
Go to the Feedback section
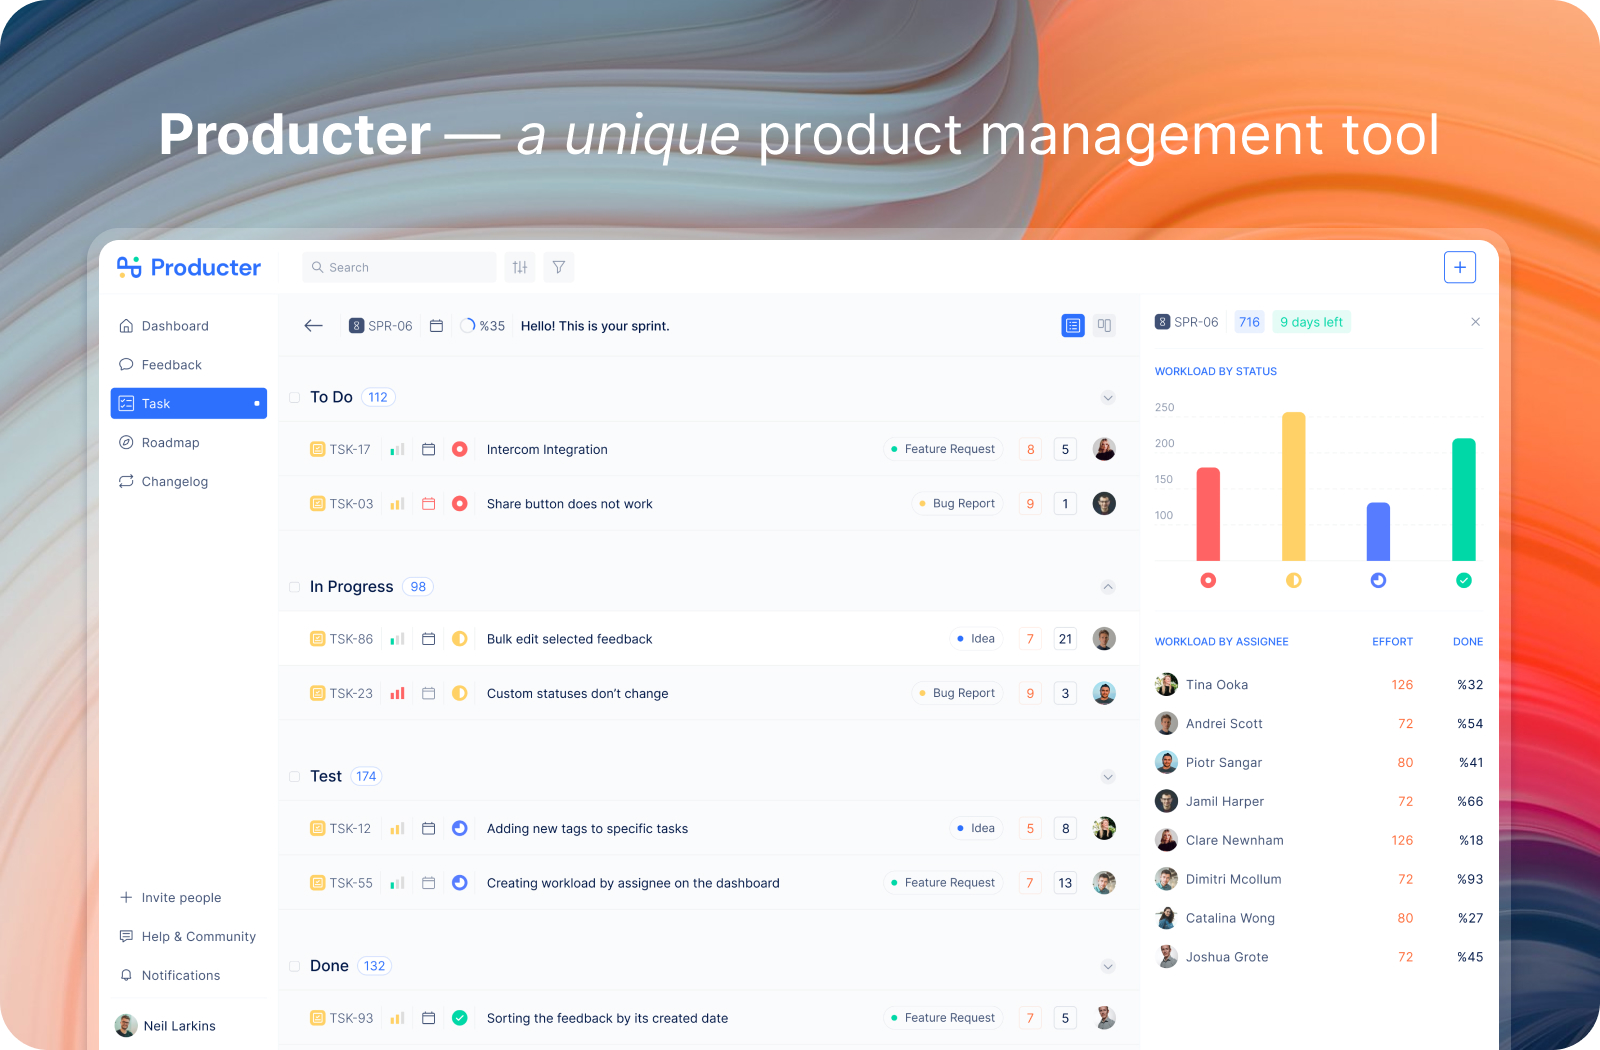pos(171,364)
